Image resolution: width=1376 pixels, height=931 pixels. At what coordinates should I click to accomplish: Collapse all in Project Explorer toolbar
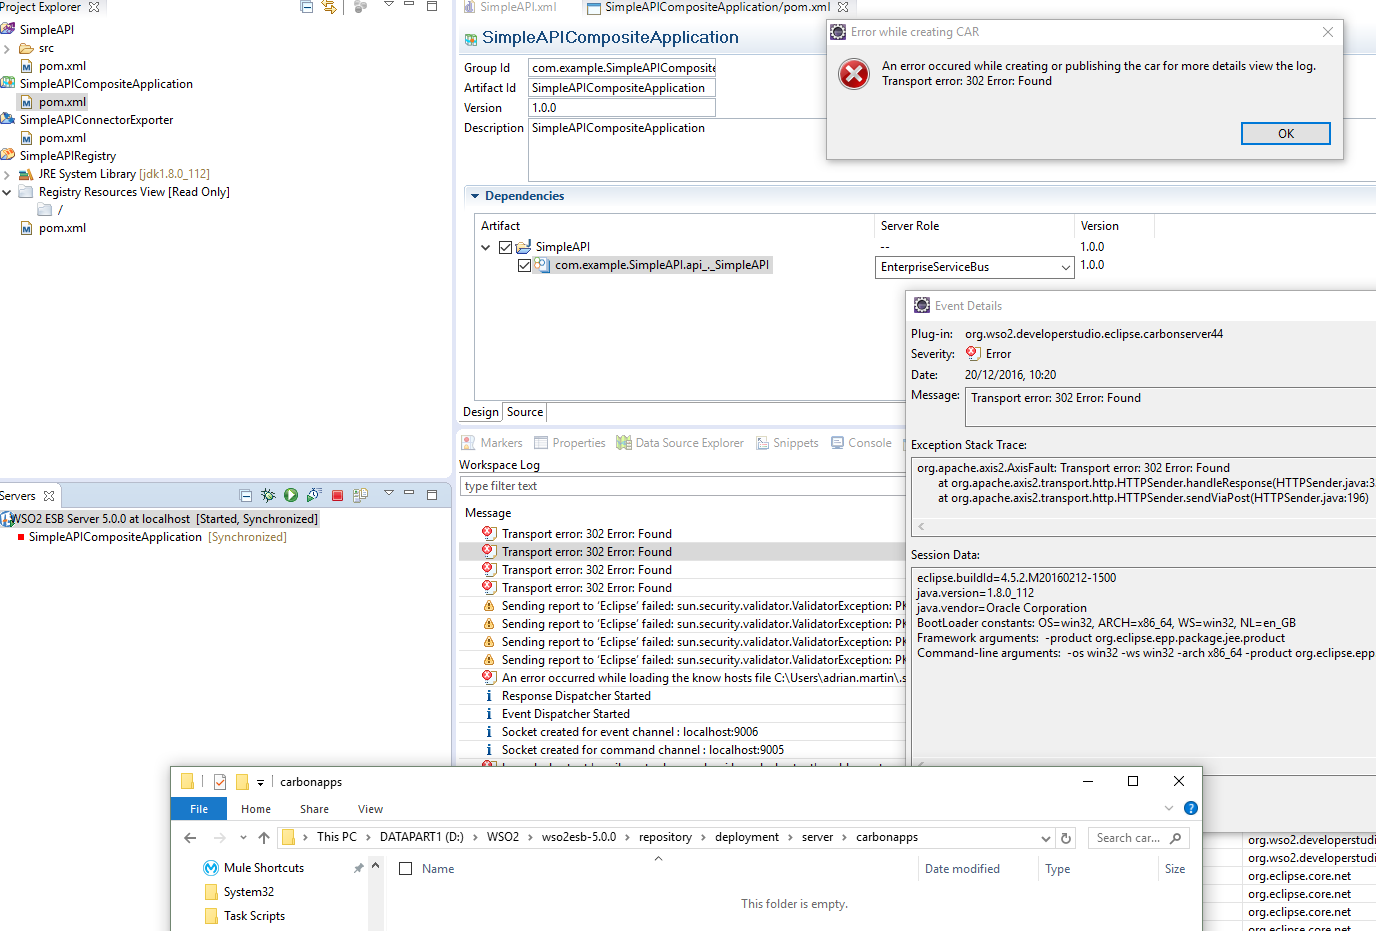[x=307, y=7]
